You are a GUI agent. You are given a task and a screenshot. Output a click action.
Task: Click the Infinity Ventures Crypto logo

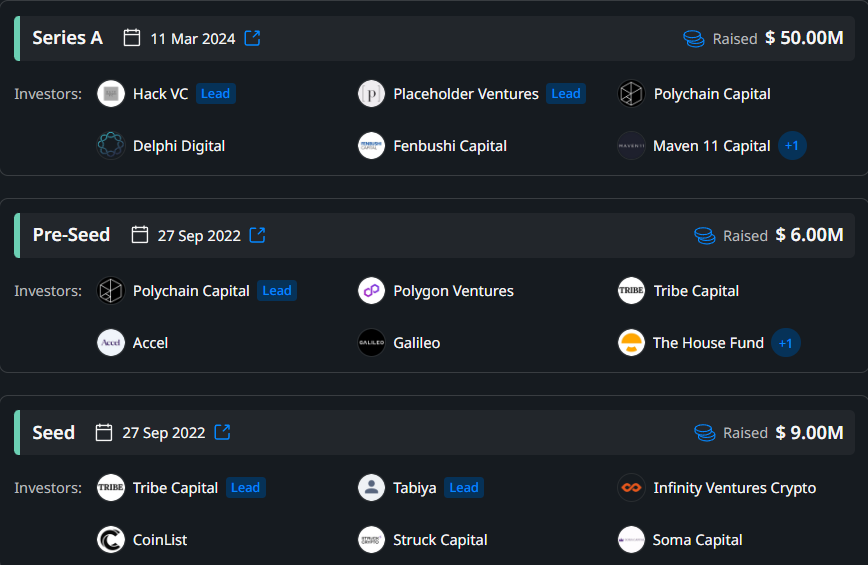coord(632,488)
